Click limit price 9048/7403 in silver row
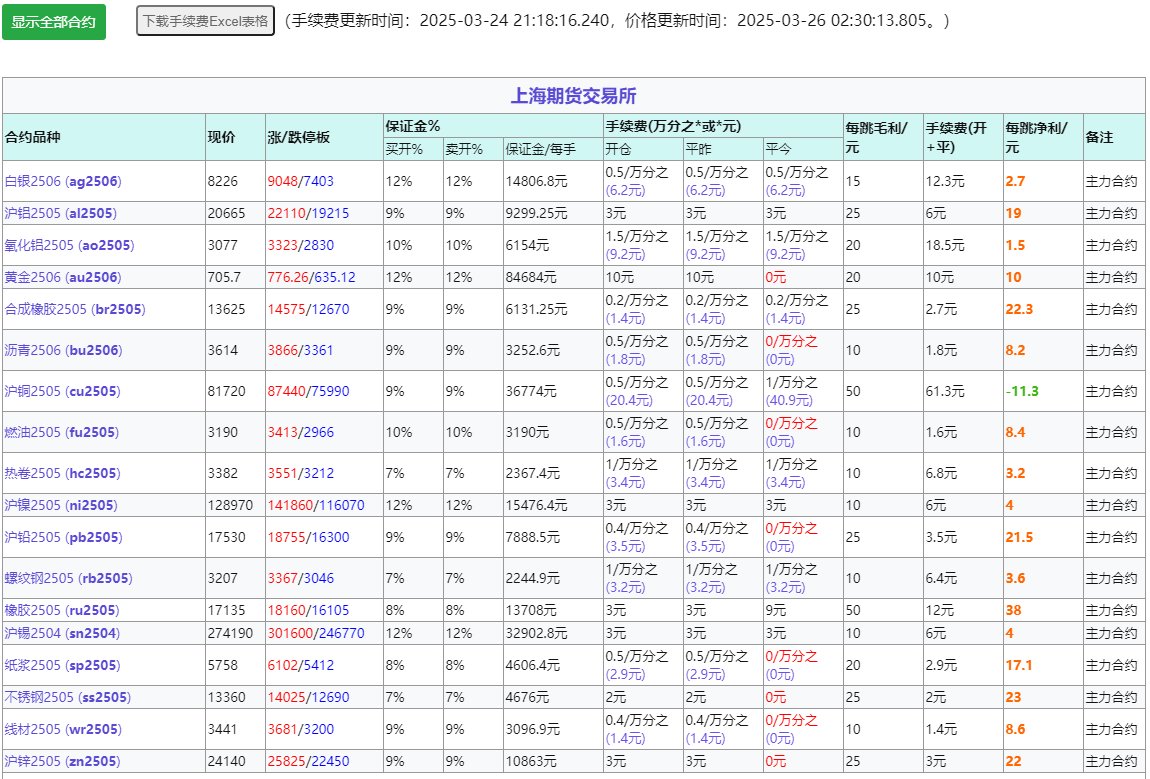Screen dimensions: 1150x779 coord(301,181)
